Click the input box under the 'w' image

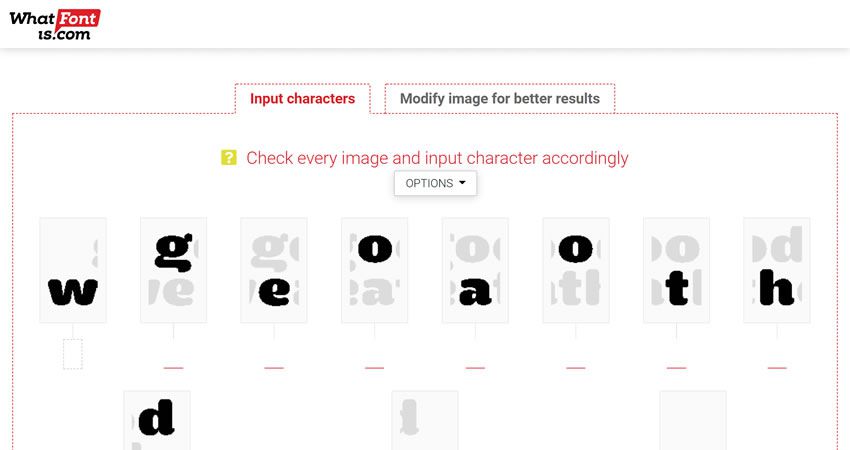pos(73,354)
